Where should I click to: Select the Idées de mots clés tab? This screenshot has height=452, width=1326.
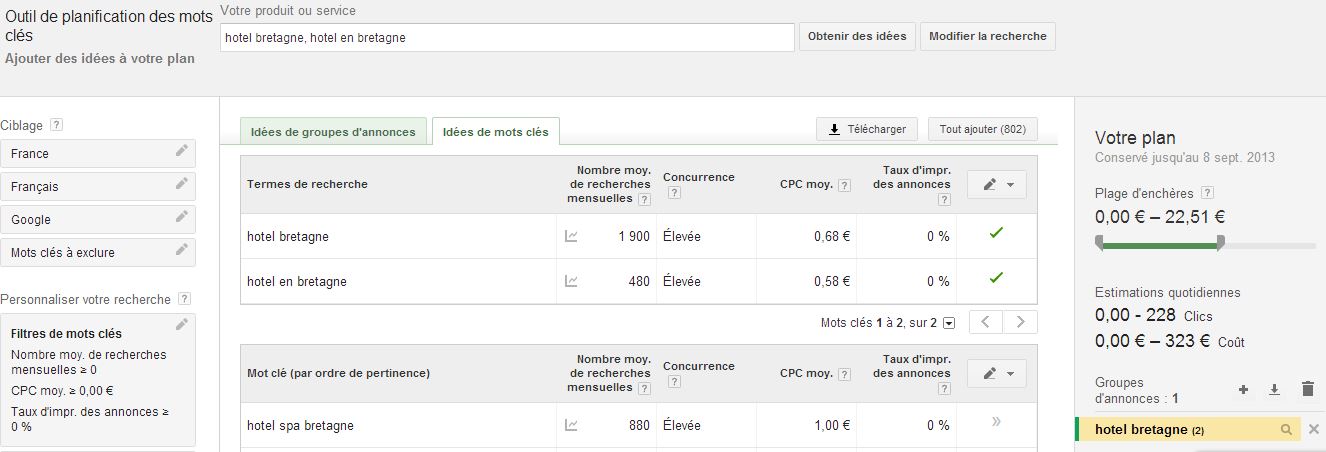(x=496, y=131)
